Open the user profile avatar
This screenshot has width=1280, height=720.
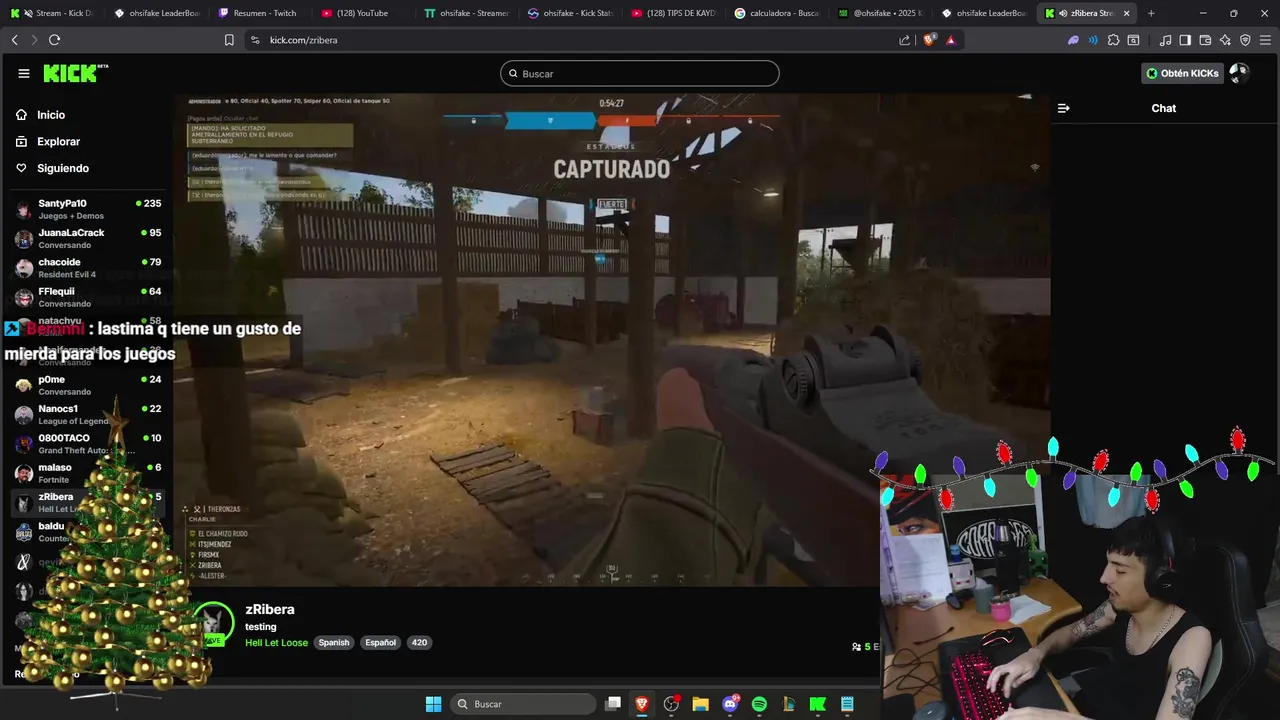pos(1239,73)
